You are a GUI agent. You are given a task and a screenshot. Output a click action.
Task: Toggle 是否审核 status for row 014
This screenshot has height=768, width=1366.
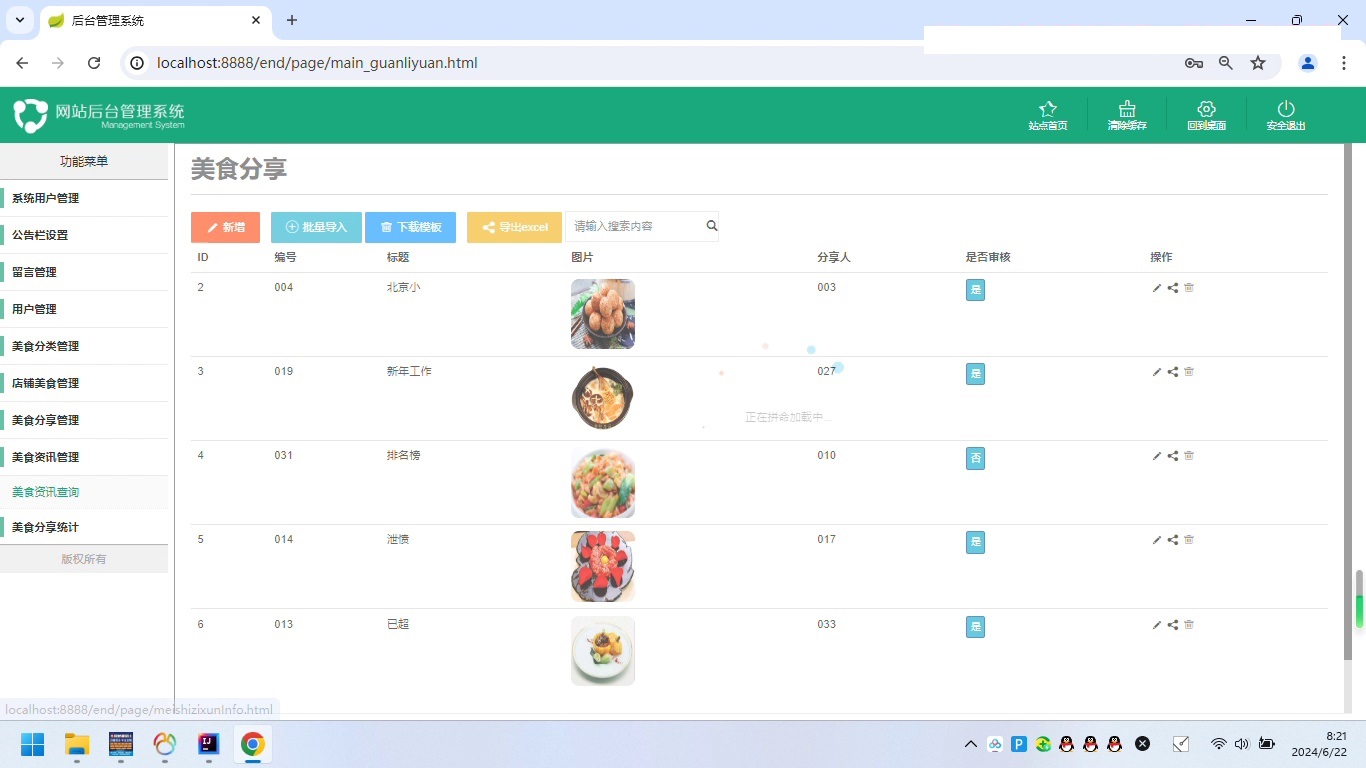point(975,542)
